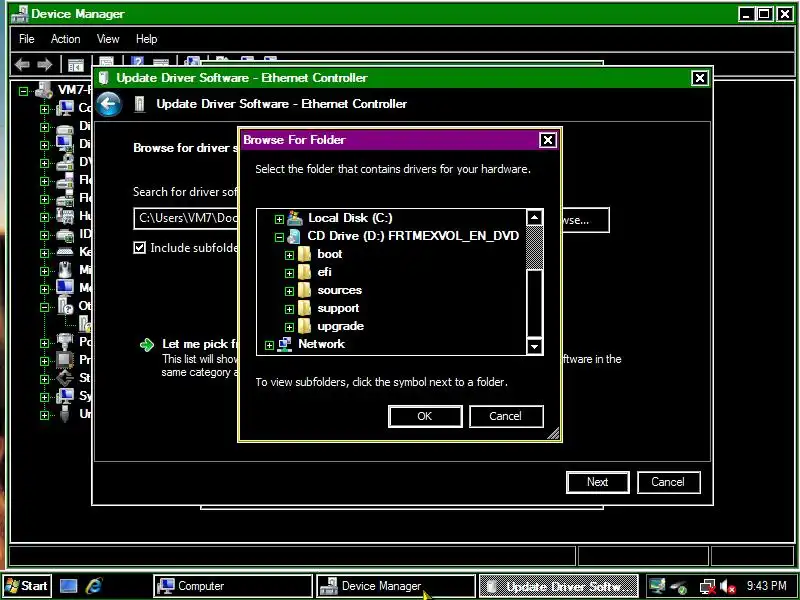Select the efi folder label
The width and height of the screenshot is (800, 600).
[324, 272]
